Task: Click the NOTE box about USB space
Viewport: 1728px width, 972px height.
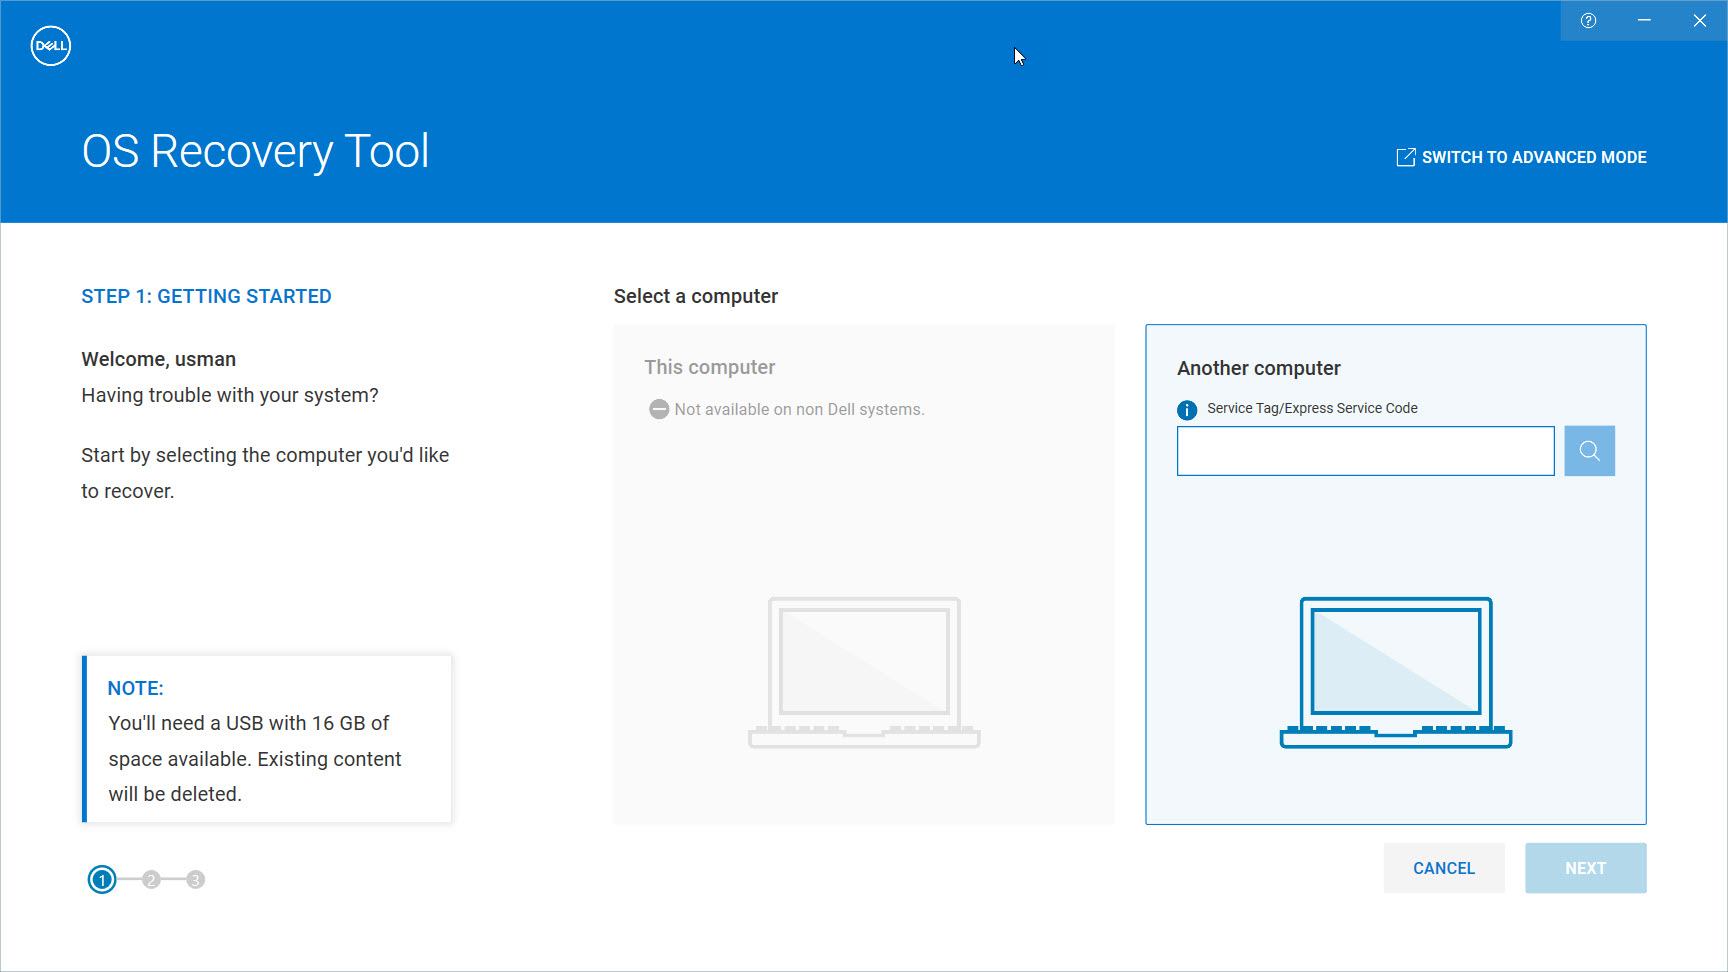Action: tap(267, 740)
